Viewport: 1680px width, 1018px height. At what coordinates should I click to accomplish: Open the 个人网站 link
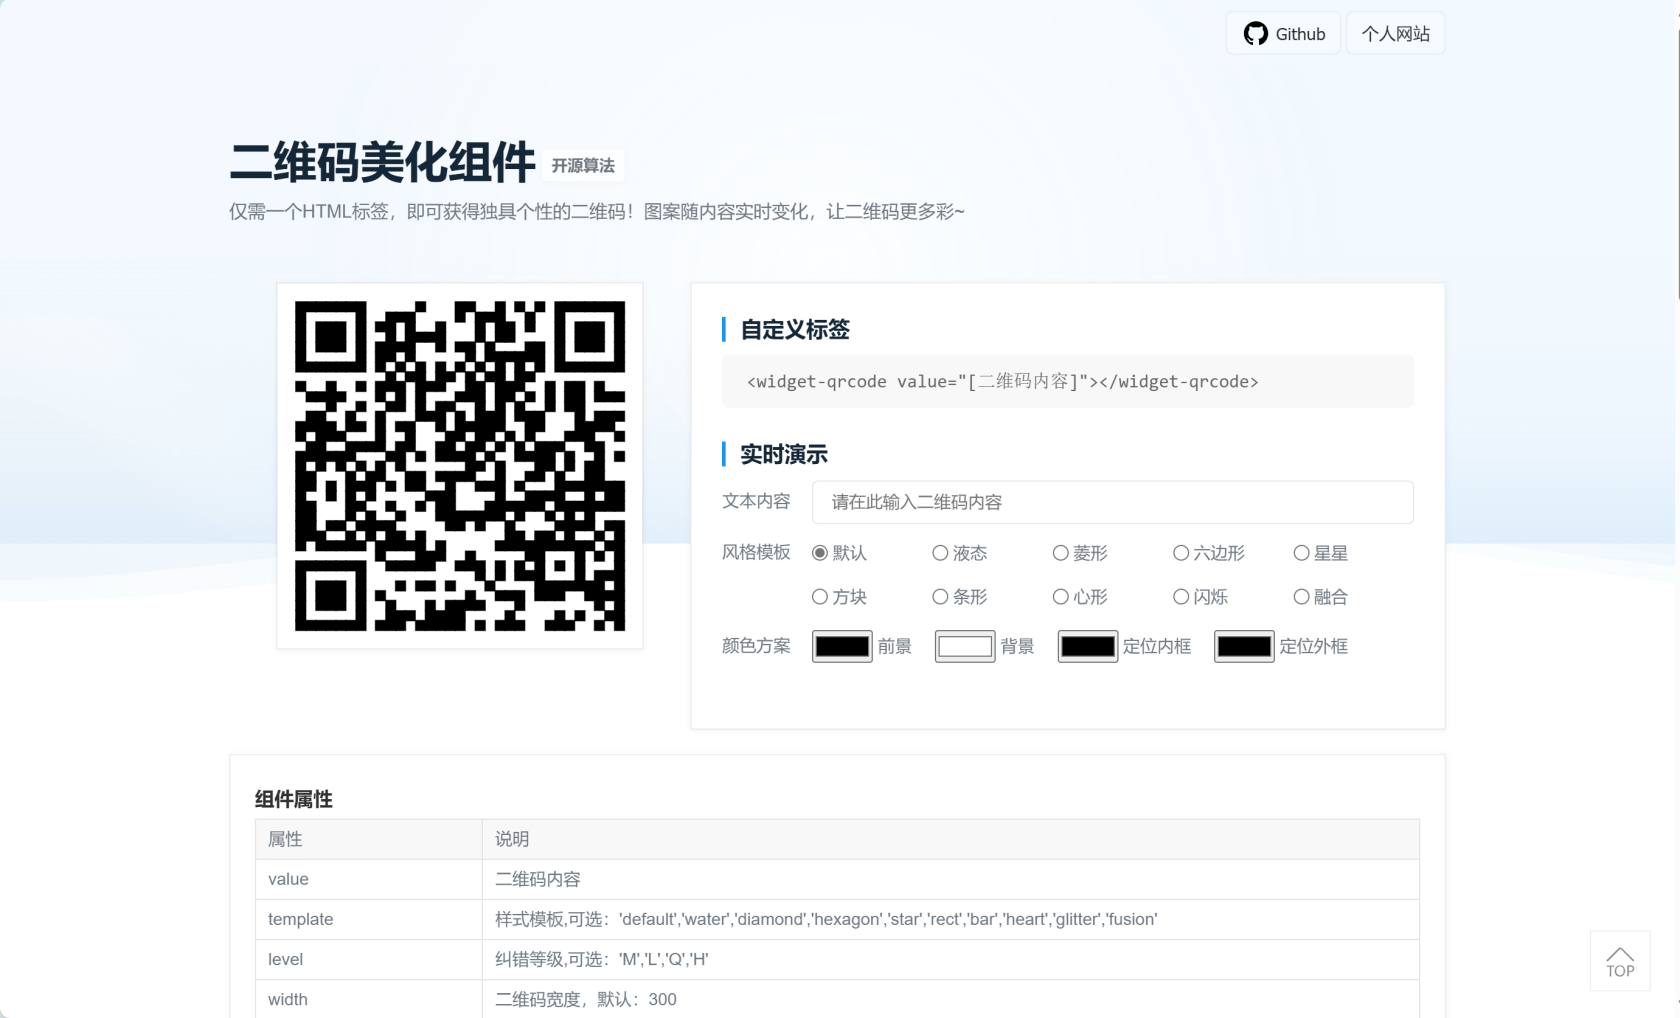[x=1395, y=34]
